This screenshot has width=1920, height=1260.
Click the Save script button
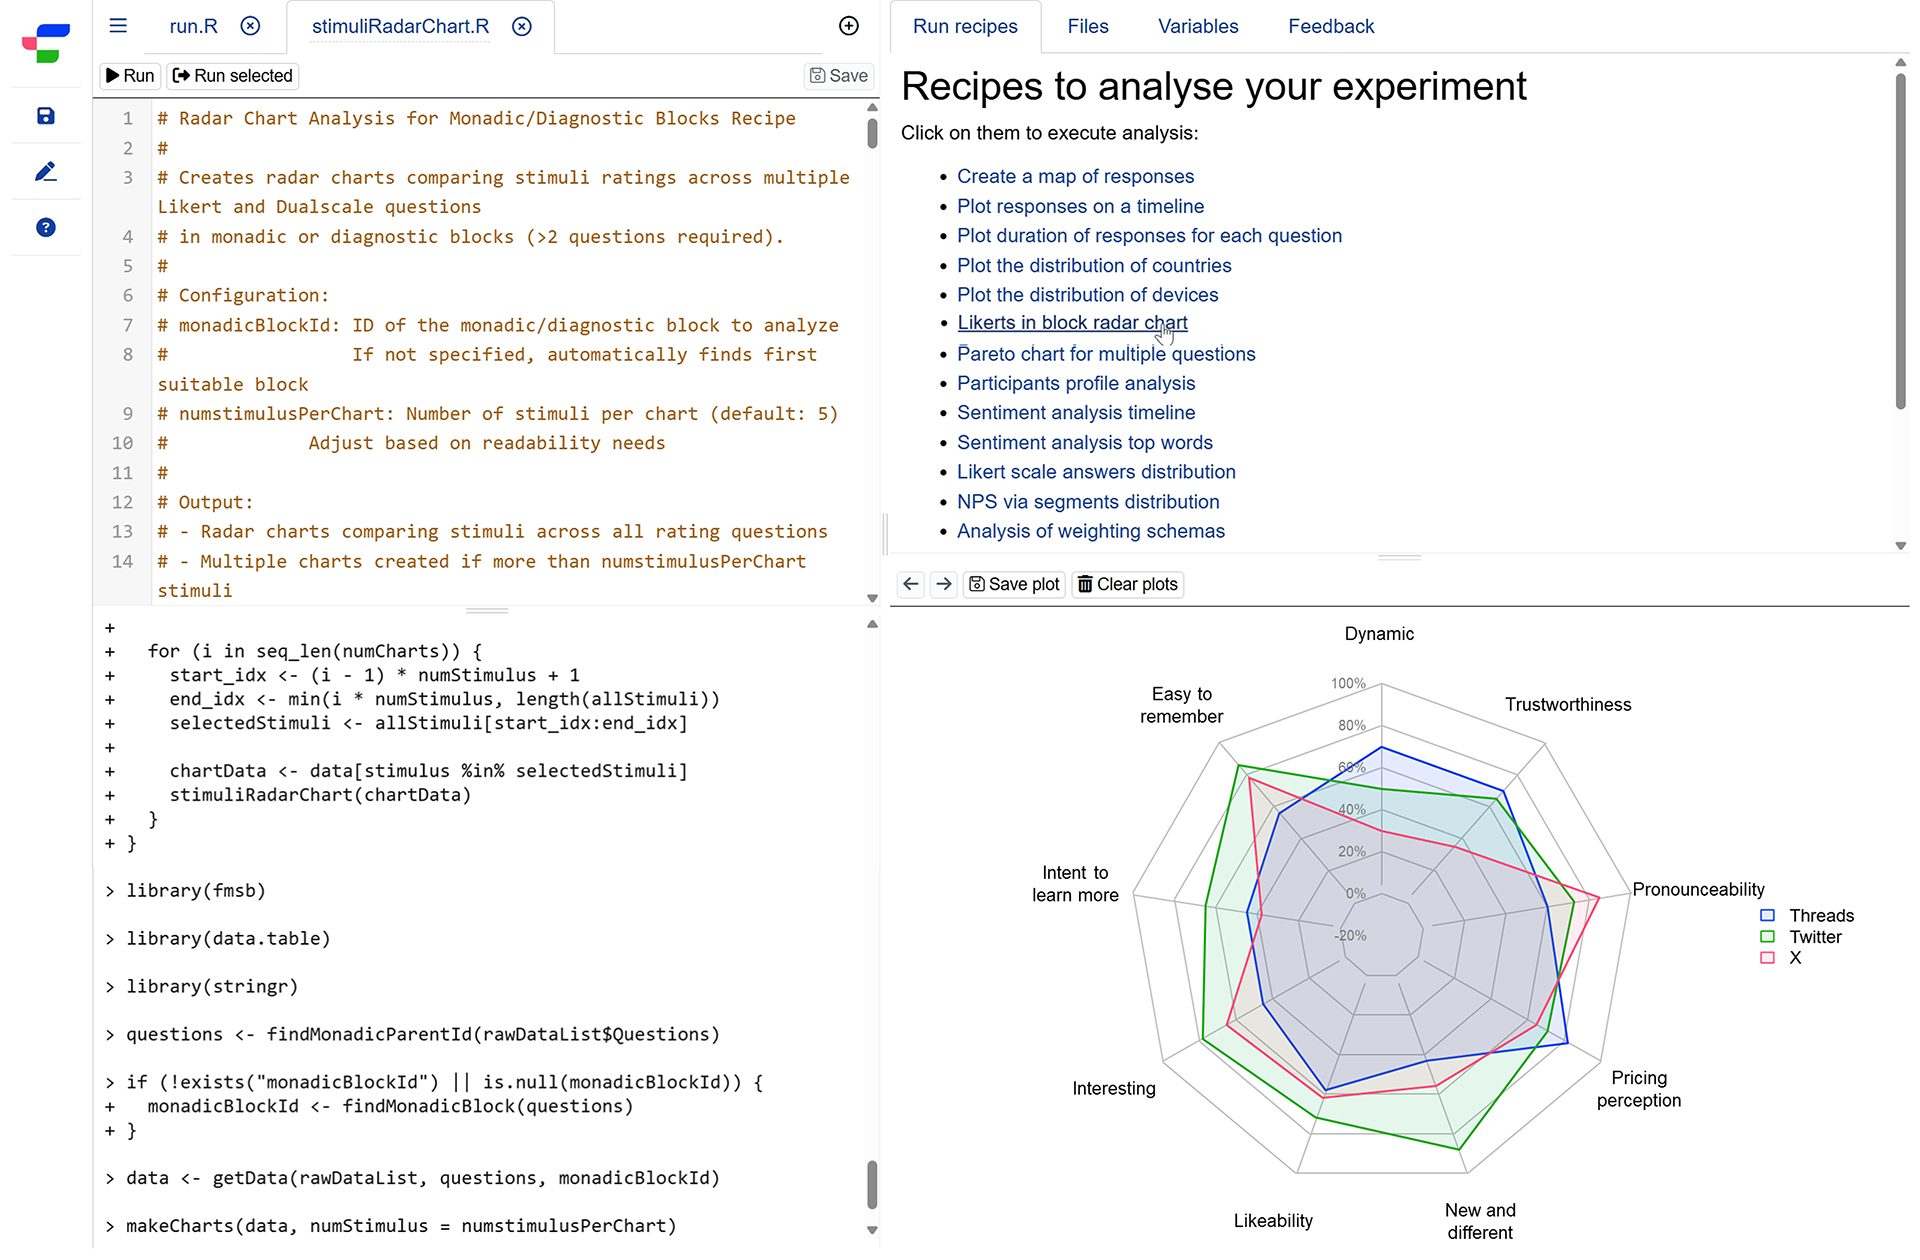pos(839,76)
